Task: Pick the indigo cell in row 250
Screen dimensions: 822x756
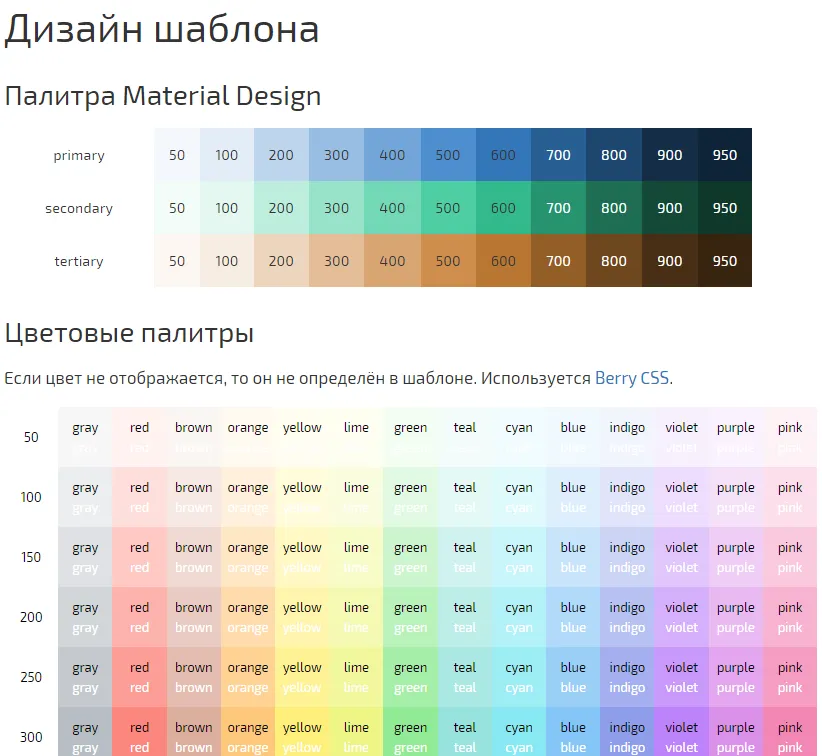Action: (627, 677)
